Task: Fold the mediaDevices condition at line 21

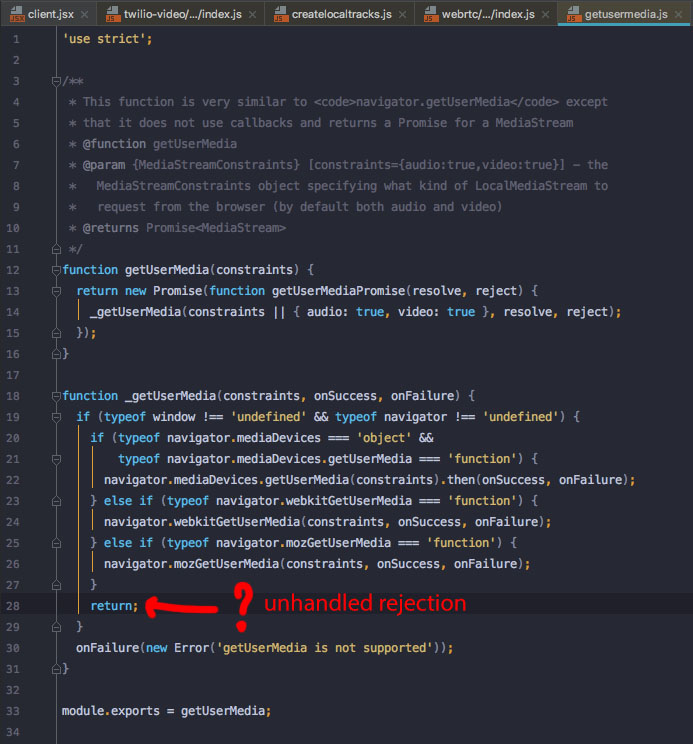Action: (x=56, y=459)
